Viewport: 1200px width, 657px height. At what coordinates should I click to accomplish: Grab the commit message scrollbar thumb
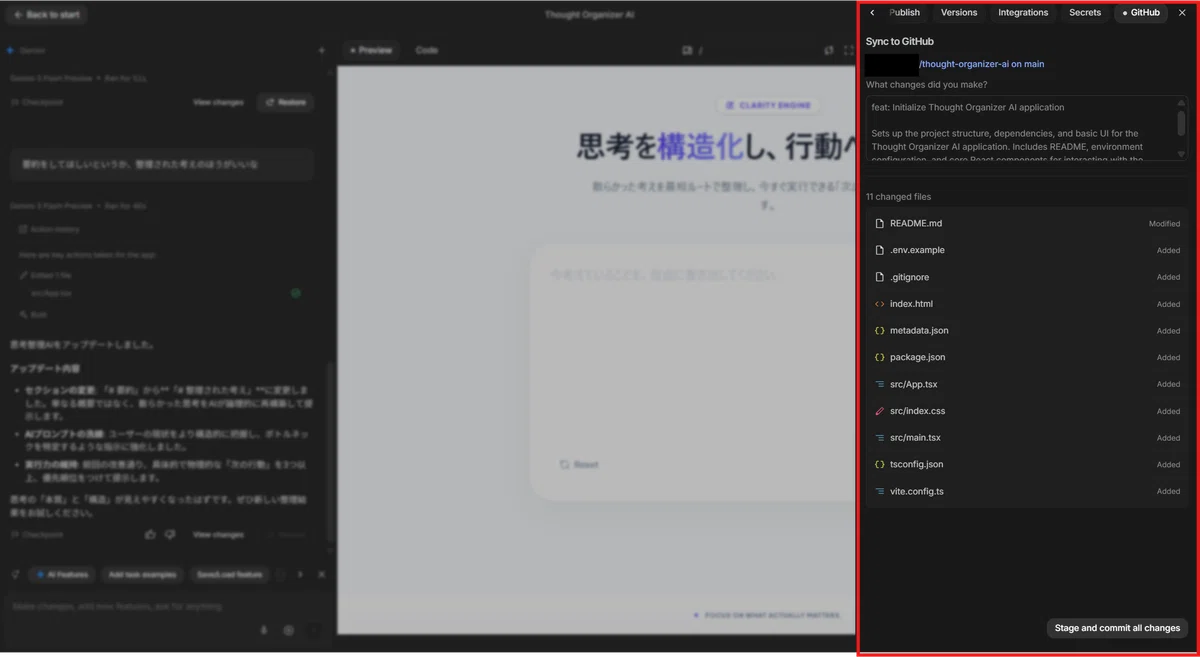[x=1181, y=122]
